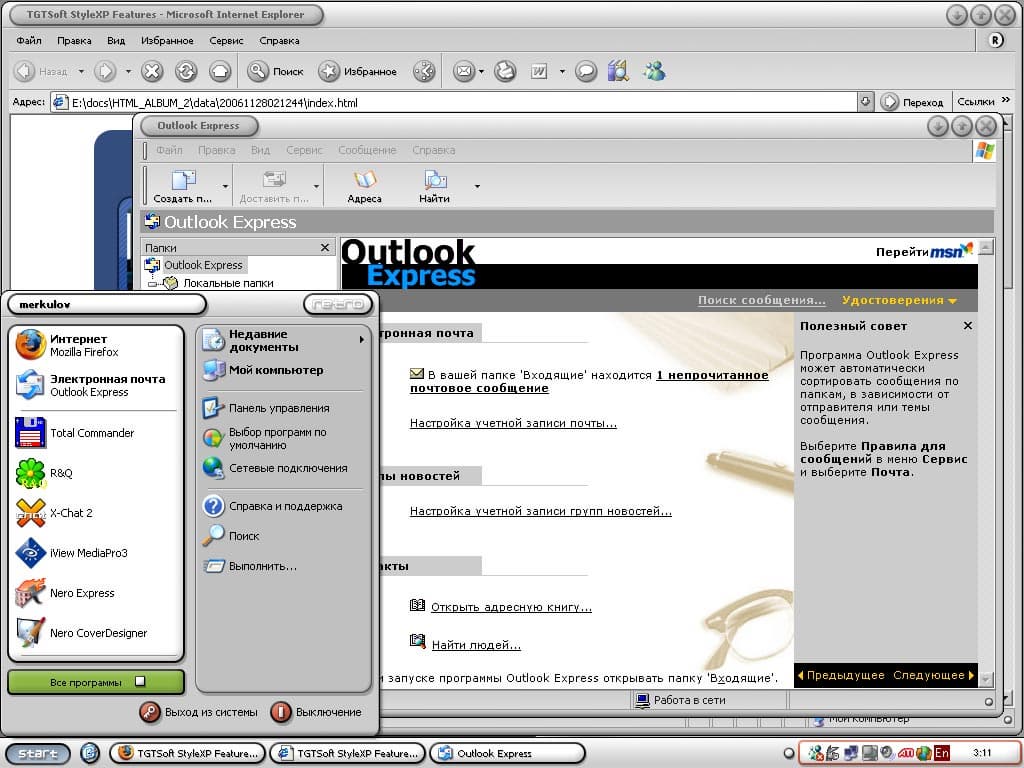
Task: Click the Back arrow in Internet Explorer
Action: [25, 71]
